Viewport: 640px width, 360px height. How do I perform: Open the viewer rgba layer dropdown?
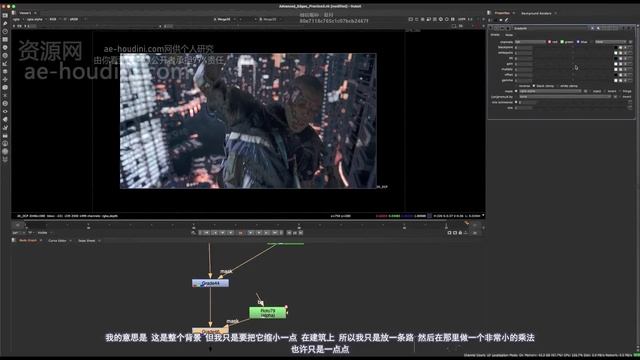coord(17,19)
